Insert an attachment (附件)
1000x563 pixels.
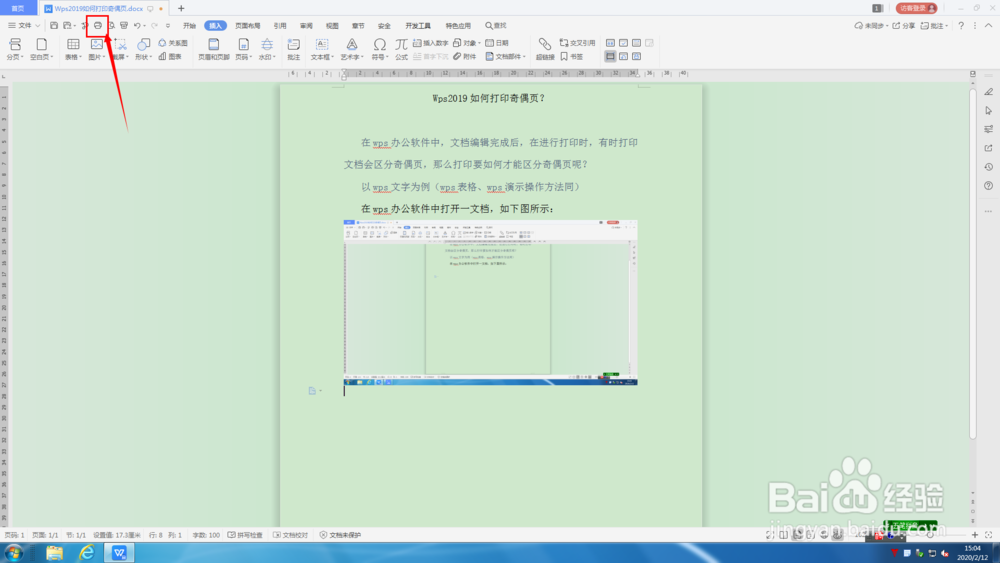(x=465, y=56)
